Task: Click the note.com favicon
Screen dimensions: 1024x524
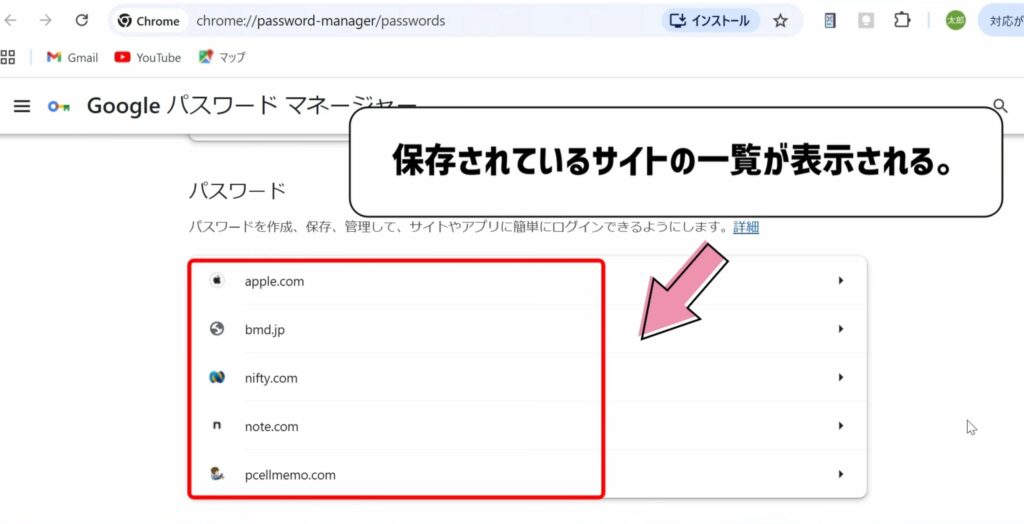Action: (217, 426)
